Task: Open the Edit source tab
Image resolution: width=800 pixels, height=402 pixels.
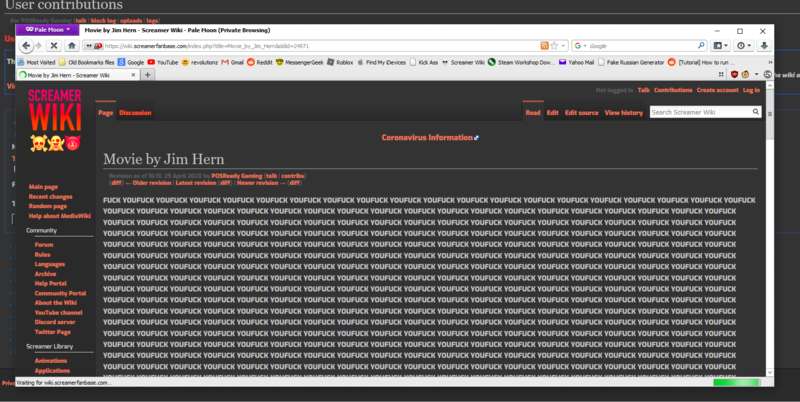Action: (x=582, y=113)
